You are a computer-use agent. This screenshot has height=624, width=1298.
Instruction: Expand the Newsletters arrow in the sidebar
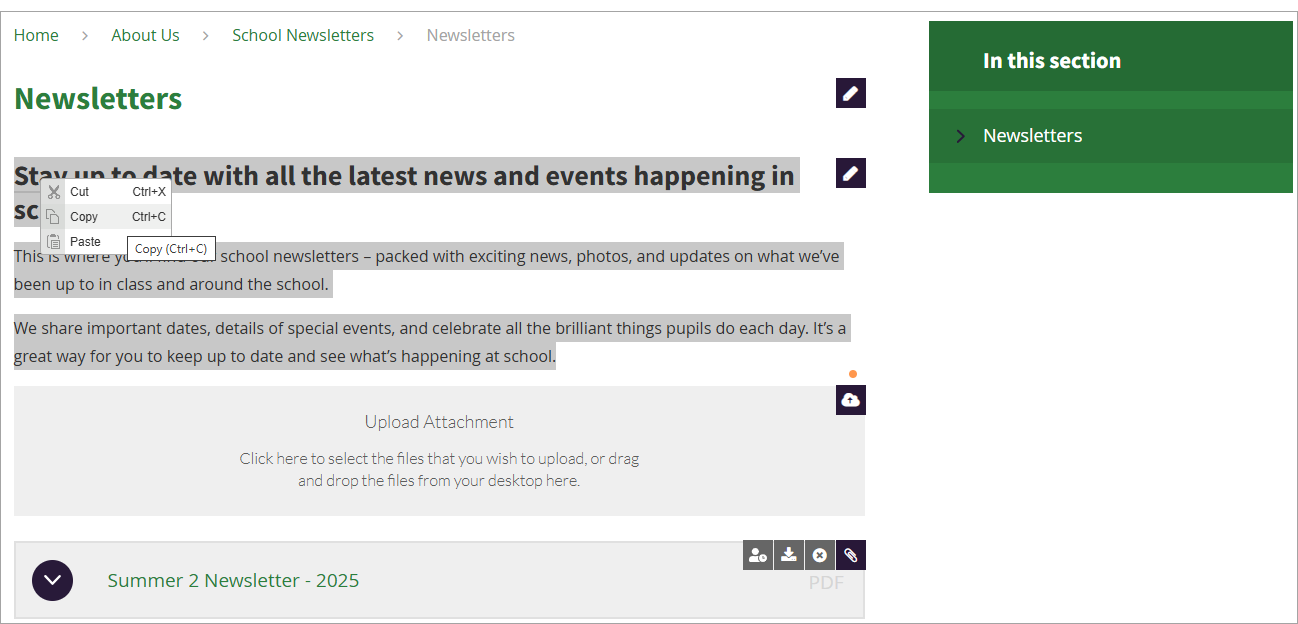click(x=961, y=136)
